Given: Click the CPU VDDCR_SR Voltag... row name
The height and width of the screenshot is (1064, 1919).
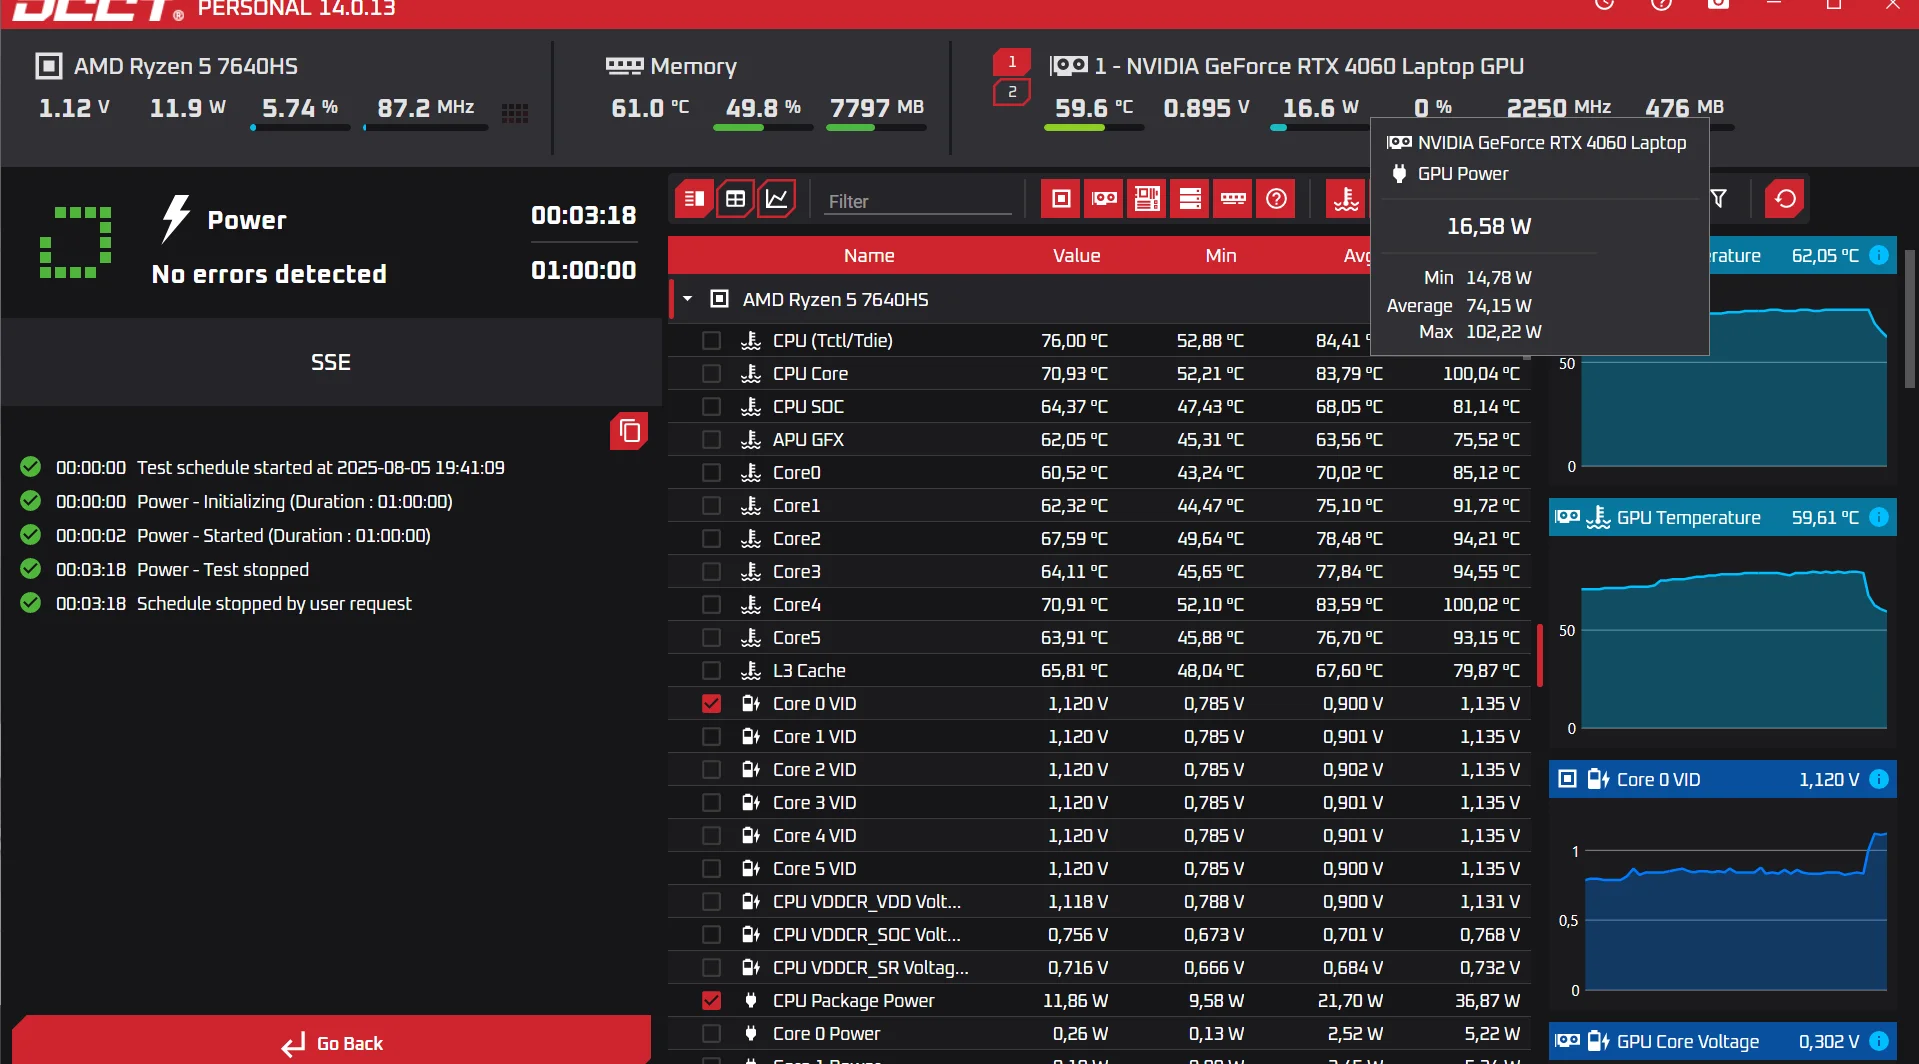Looking at the screenshot, I should [x=870, y=967].
